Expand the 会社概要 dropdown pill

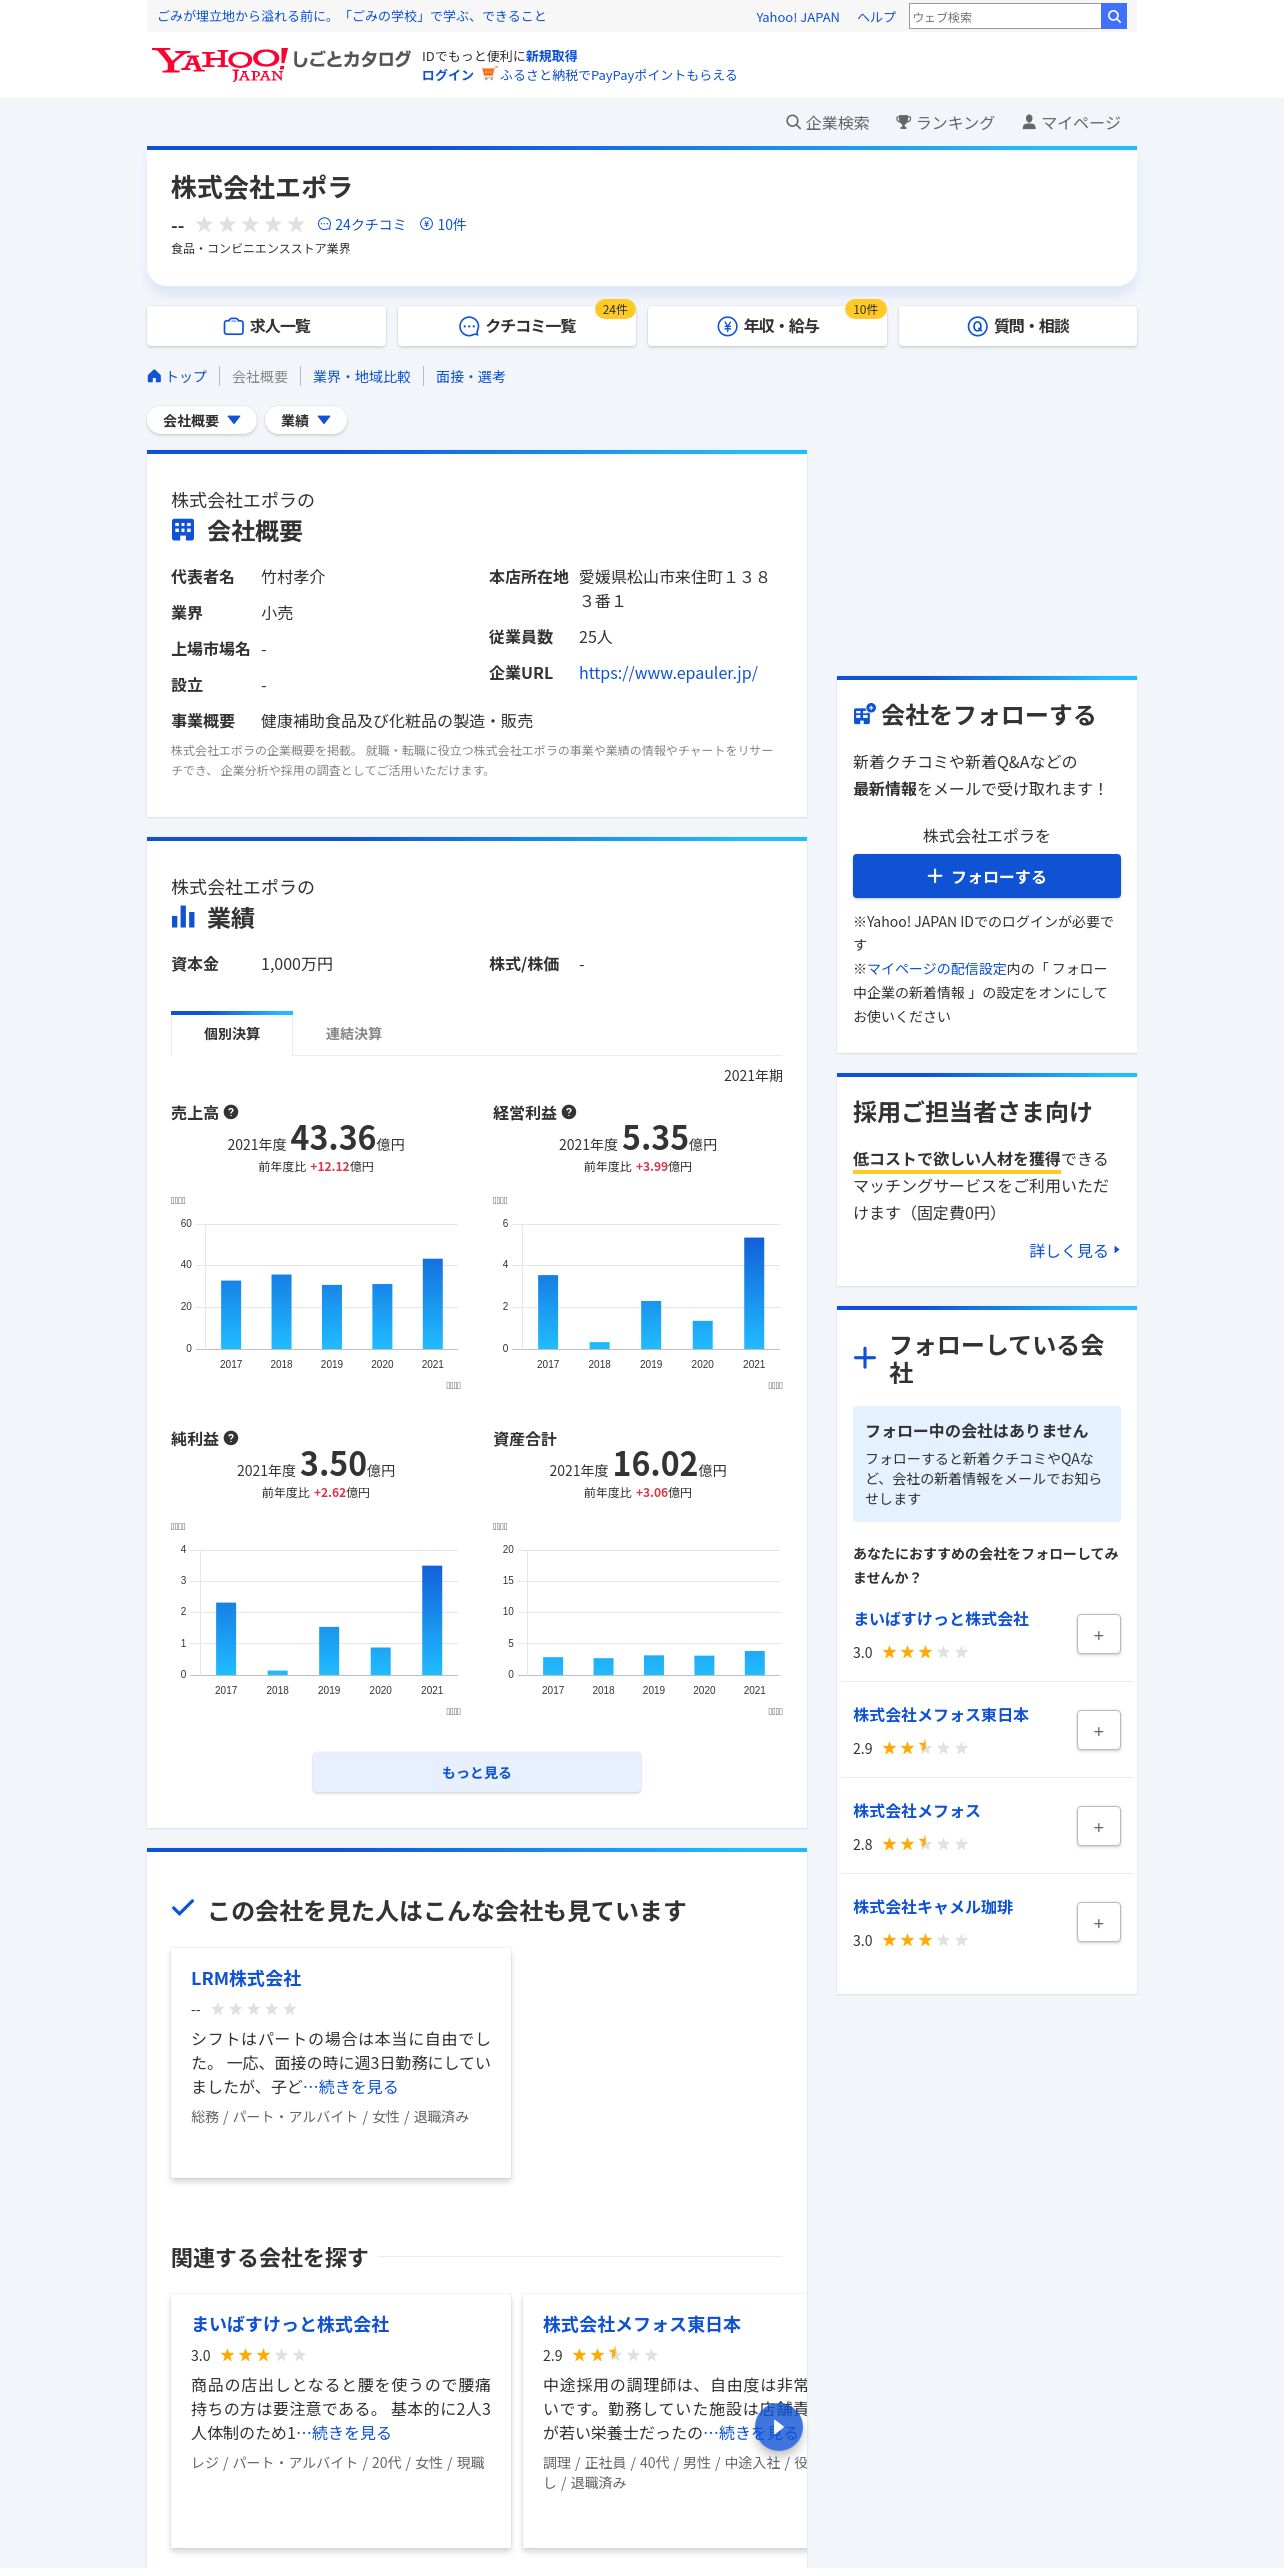click(x=202, y=420)
